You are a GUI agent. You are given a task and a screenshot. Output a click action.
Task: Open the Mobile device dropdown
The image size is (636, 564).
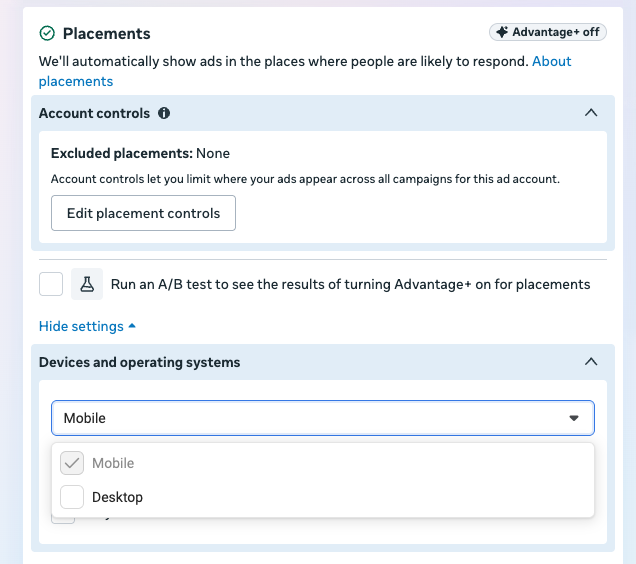323,418
